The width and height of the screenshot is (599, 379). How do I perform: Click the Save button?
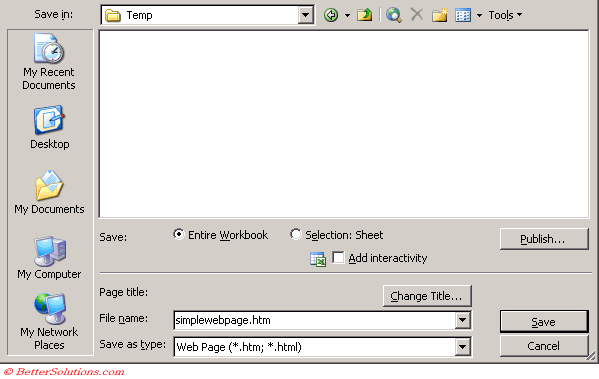[544, 322]
